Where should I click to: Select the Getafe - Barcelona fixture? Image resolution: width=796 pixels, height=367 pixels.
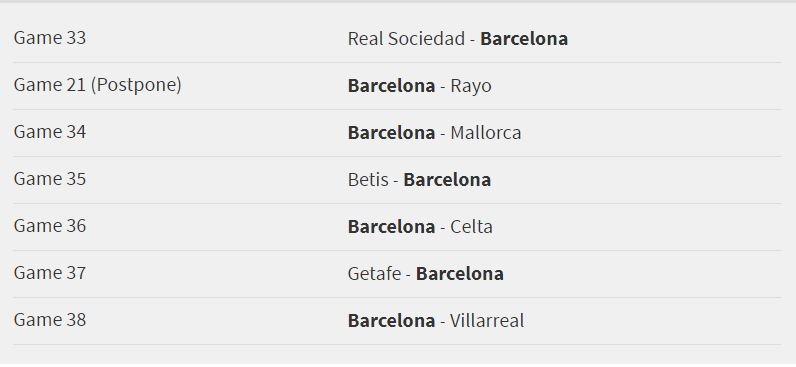click(x=426, y=274)
